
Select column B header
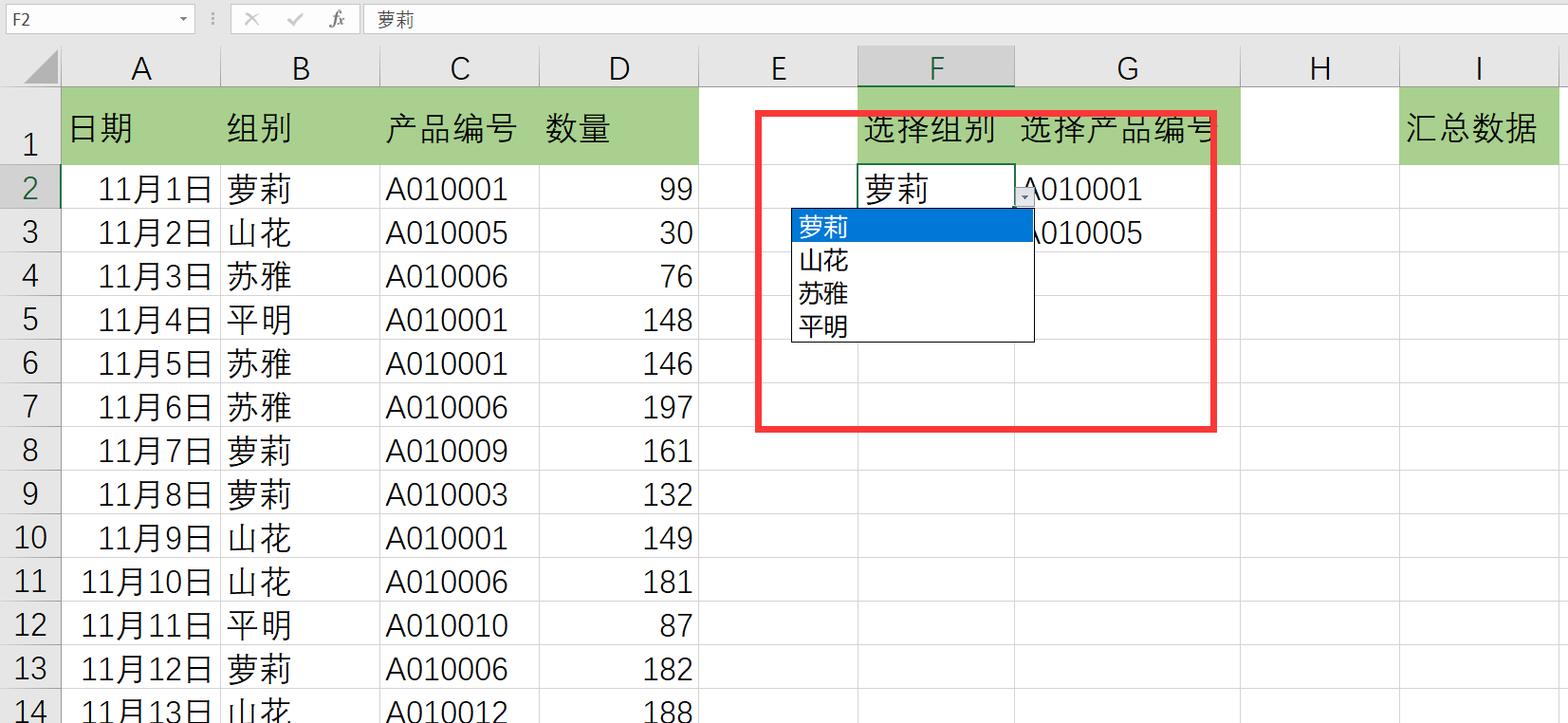(300, 68)
